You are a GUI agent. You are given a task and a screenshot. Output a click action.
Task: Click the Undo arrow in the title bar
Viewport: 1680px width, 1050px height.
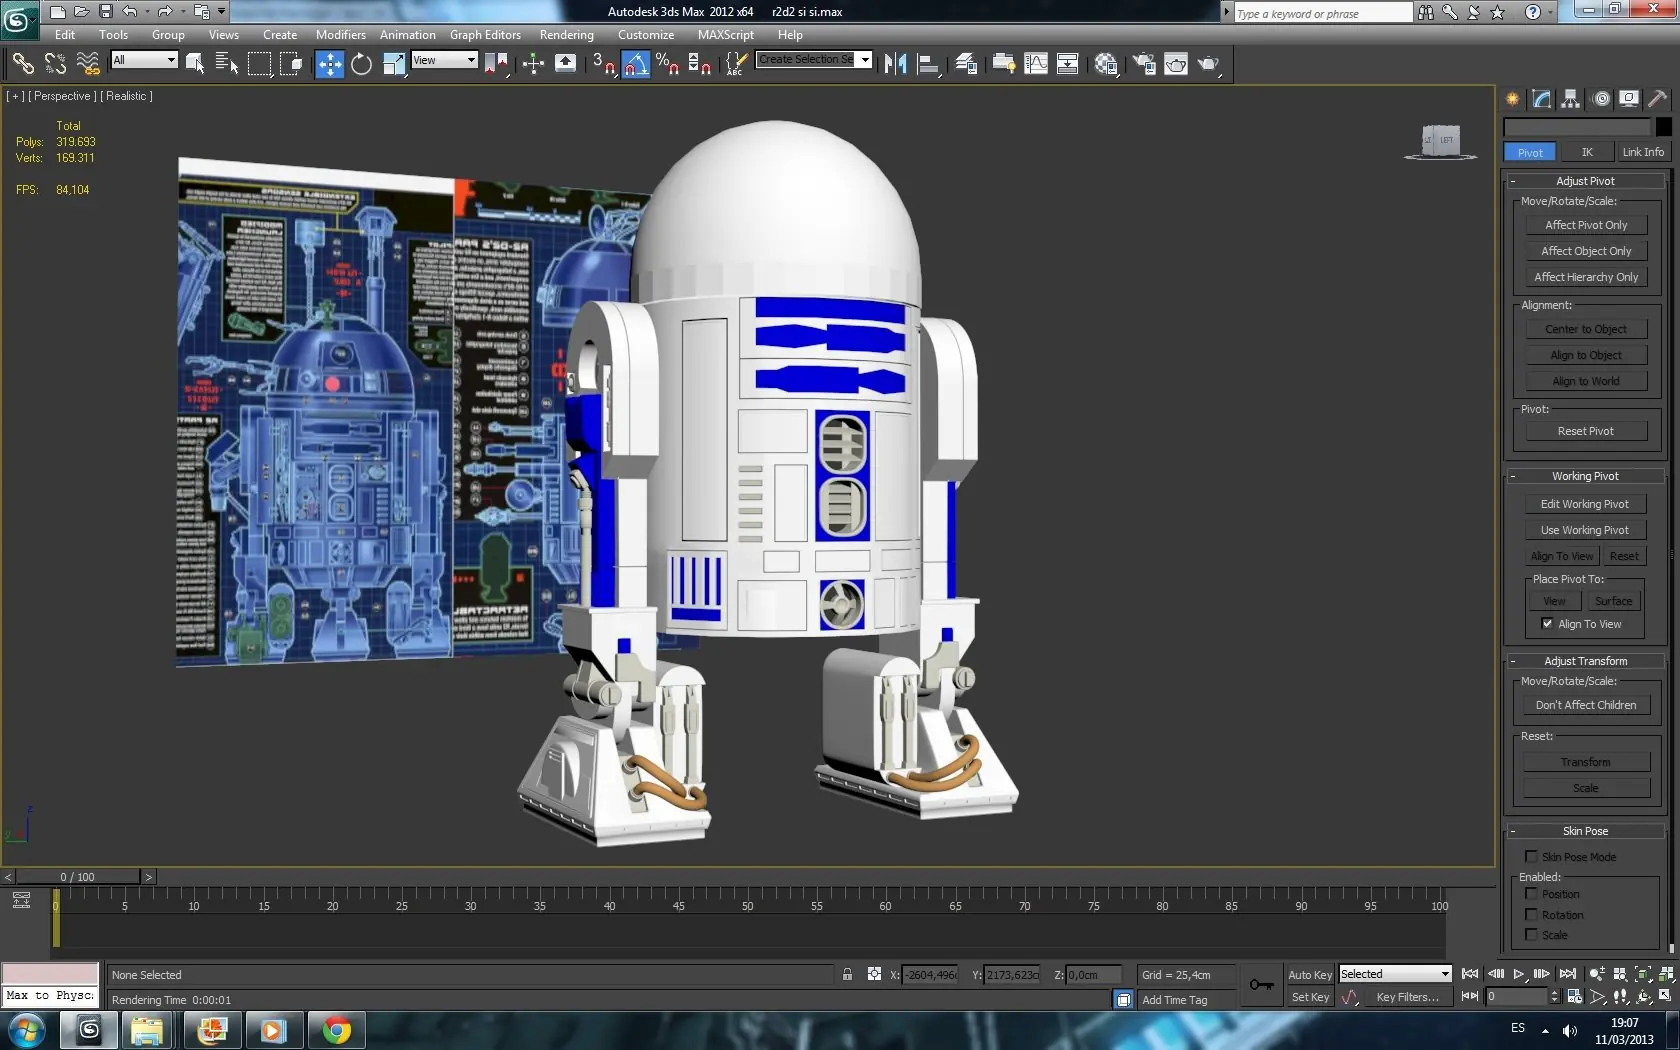point(129,11)
